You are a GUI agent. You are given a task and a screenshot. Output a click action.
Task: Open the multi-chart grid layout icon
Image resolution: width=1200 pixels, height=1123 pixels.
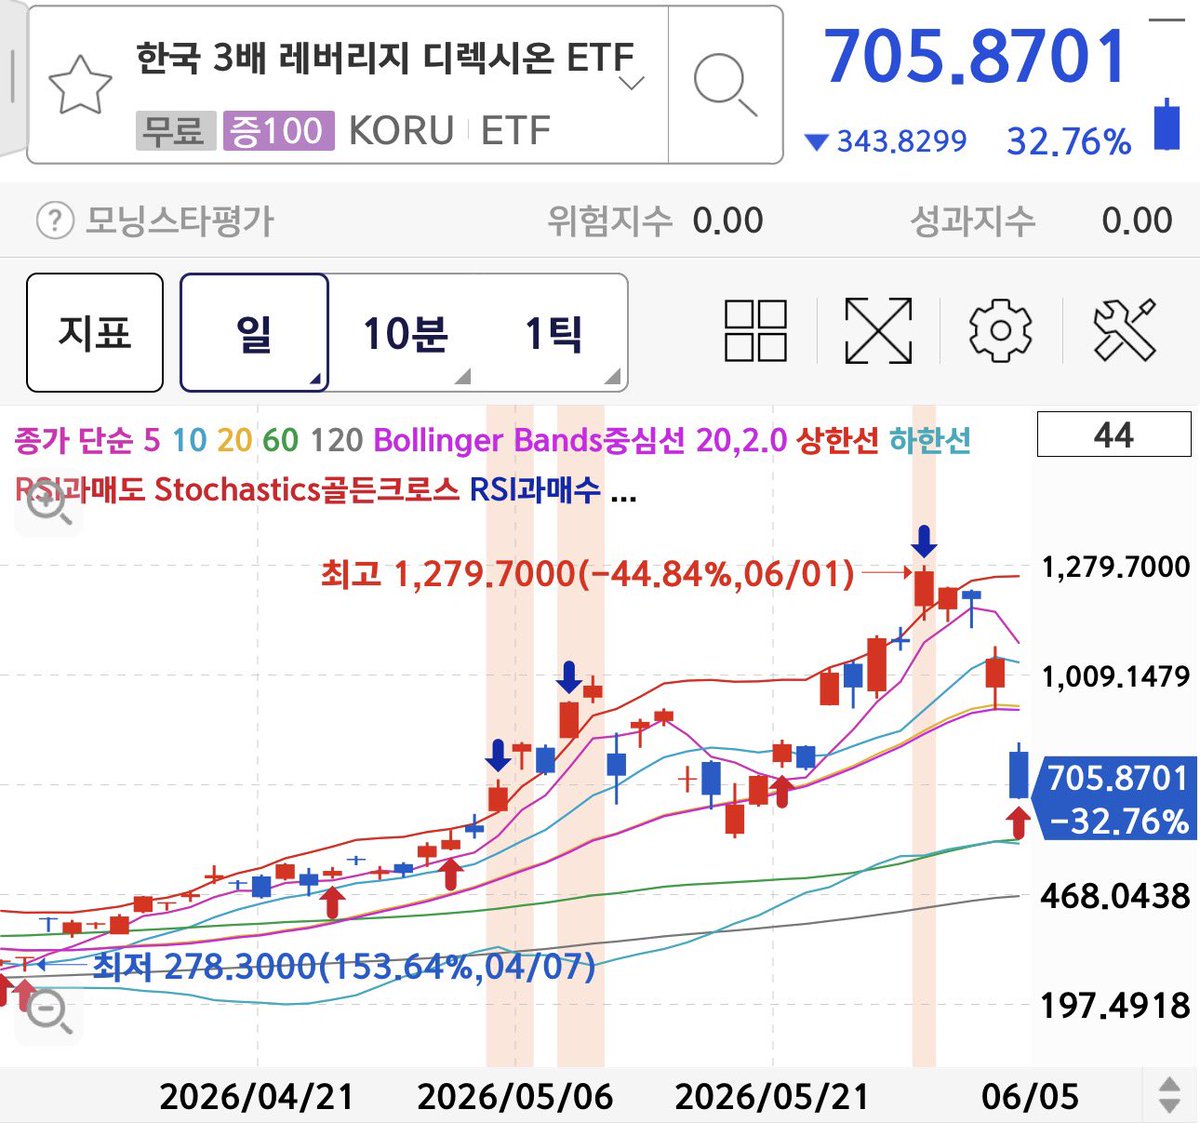pyautogui.click(x=755, y=330)
